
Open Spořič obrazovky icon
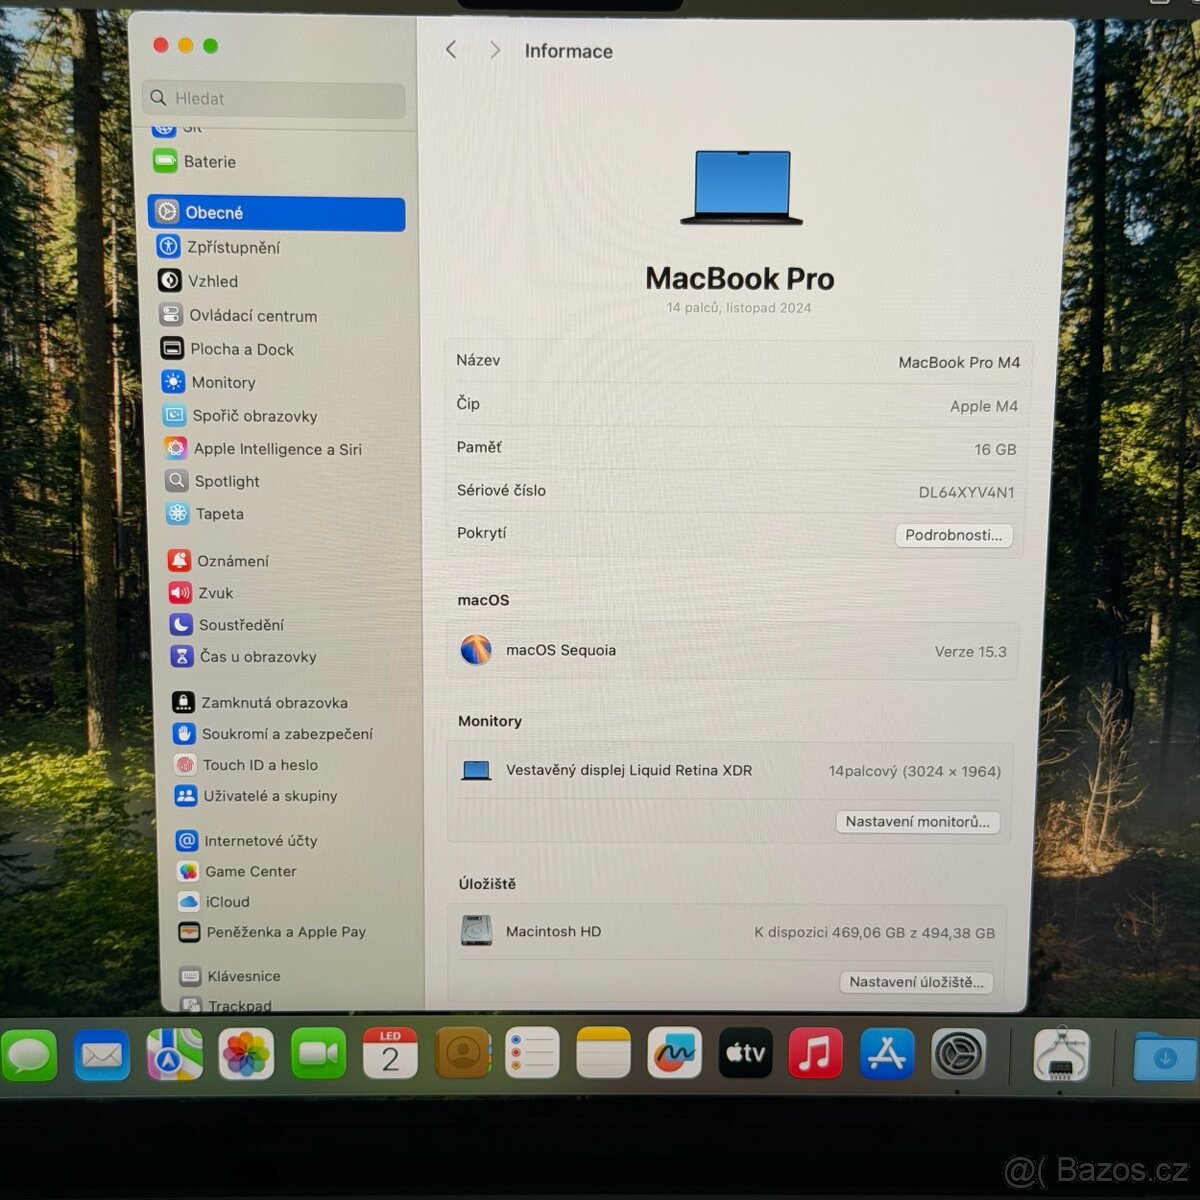tap(174, 415)
